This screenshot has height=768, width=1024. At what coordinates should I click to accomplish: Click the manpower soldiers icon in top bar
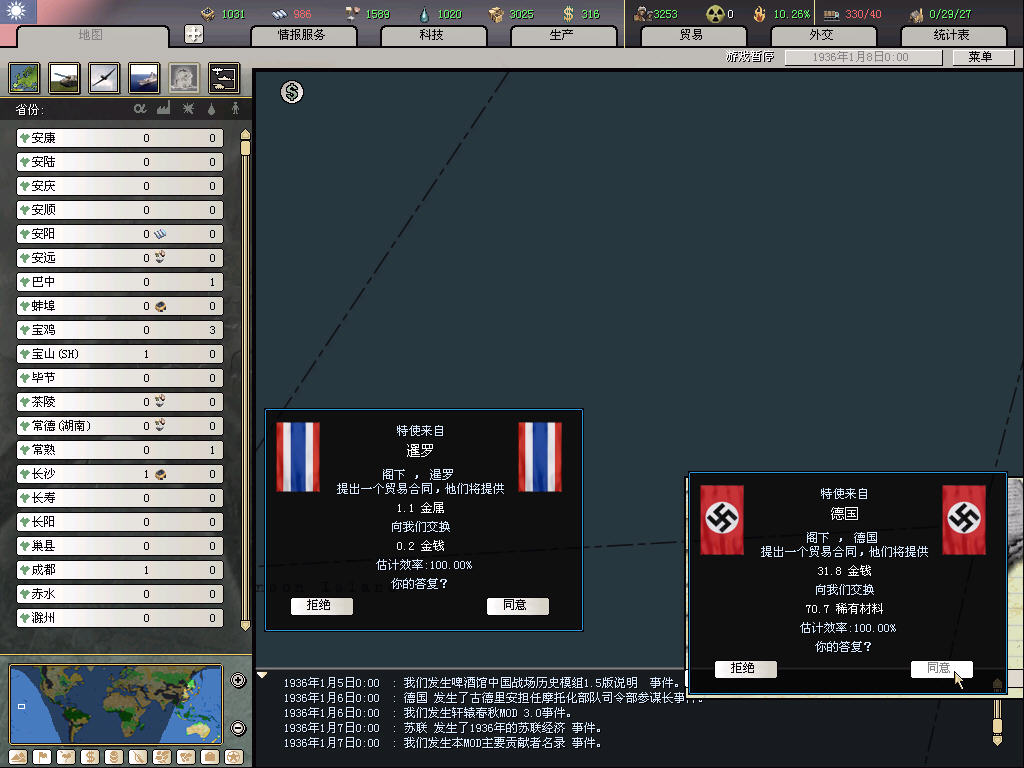click(x=644, y=14)
